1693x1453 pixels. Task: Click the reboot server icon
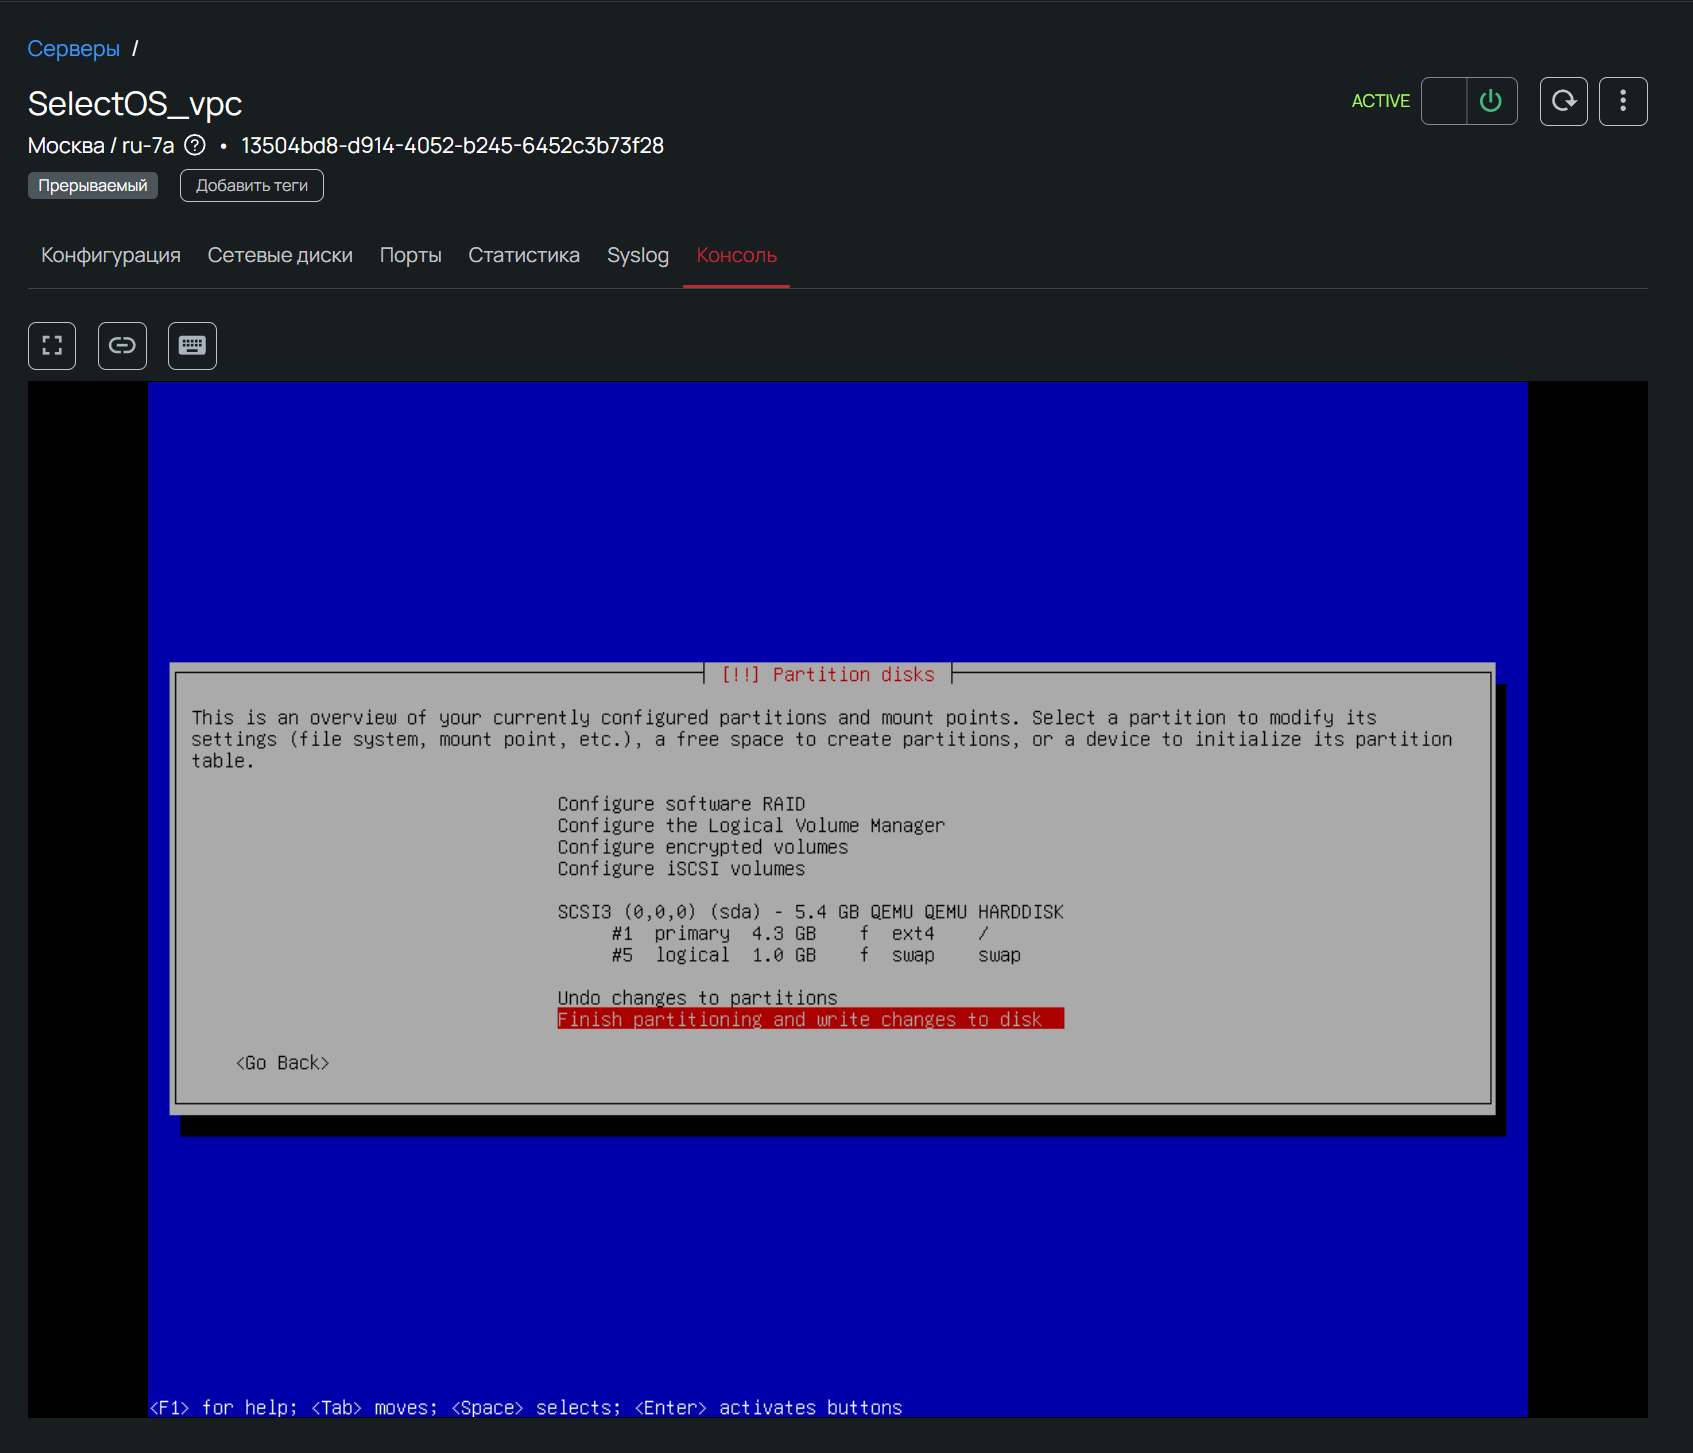(x=1563, y=101)
